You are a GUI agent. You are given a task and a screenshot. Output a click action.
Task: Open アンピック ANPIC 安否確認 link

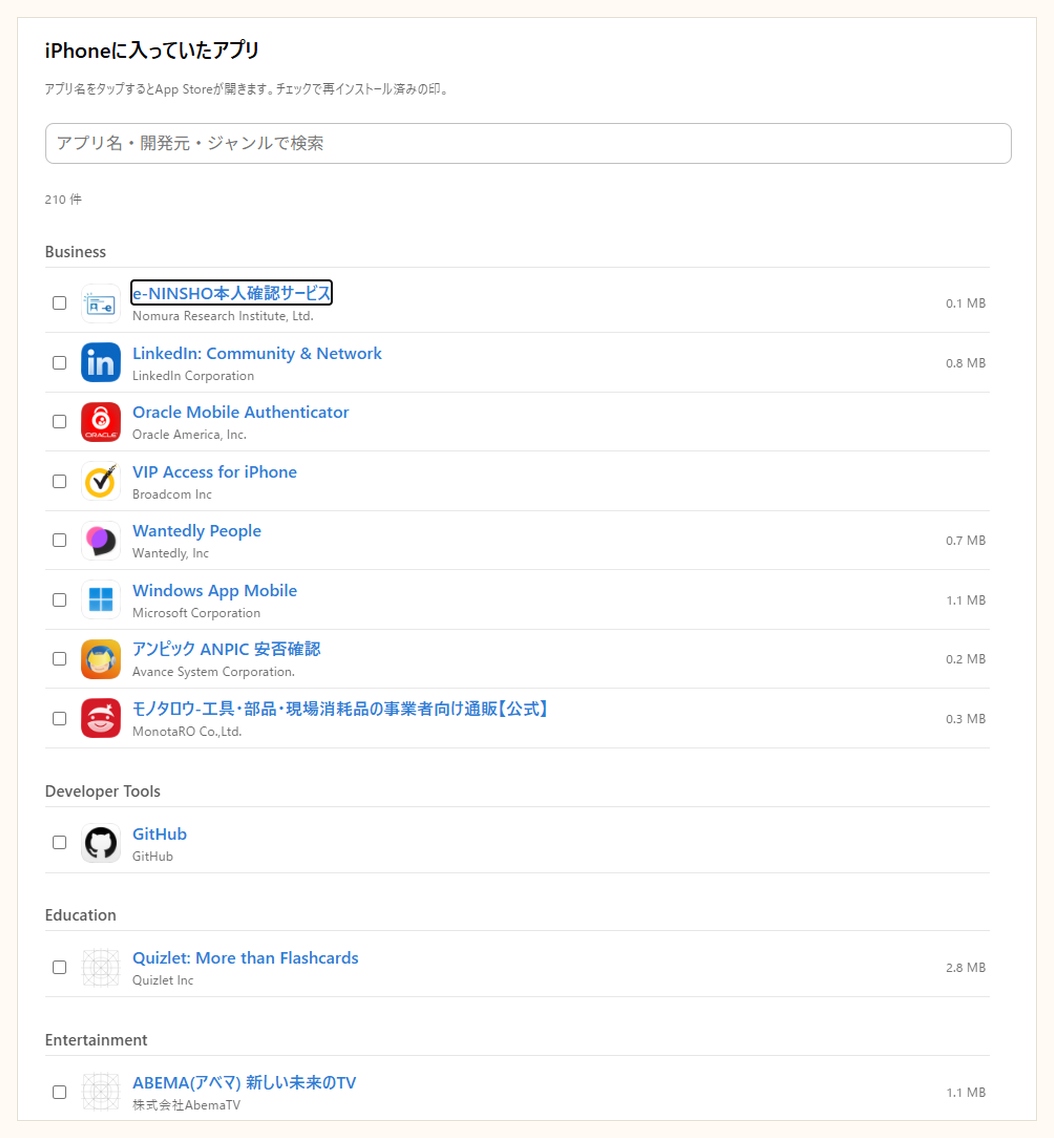pyautogui.click(x=226, y=649)
